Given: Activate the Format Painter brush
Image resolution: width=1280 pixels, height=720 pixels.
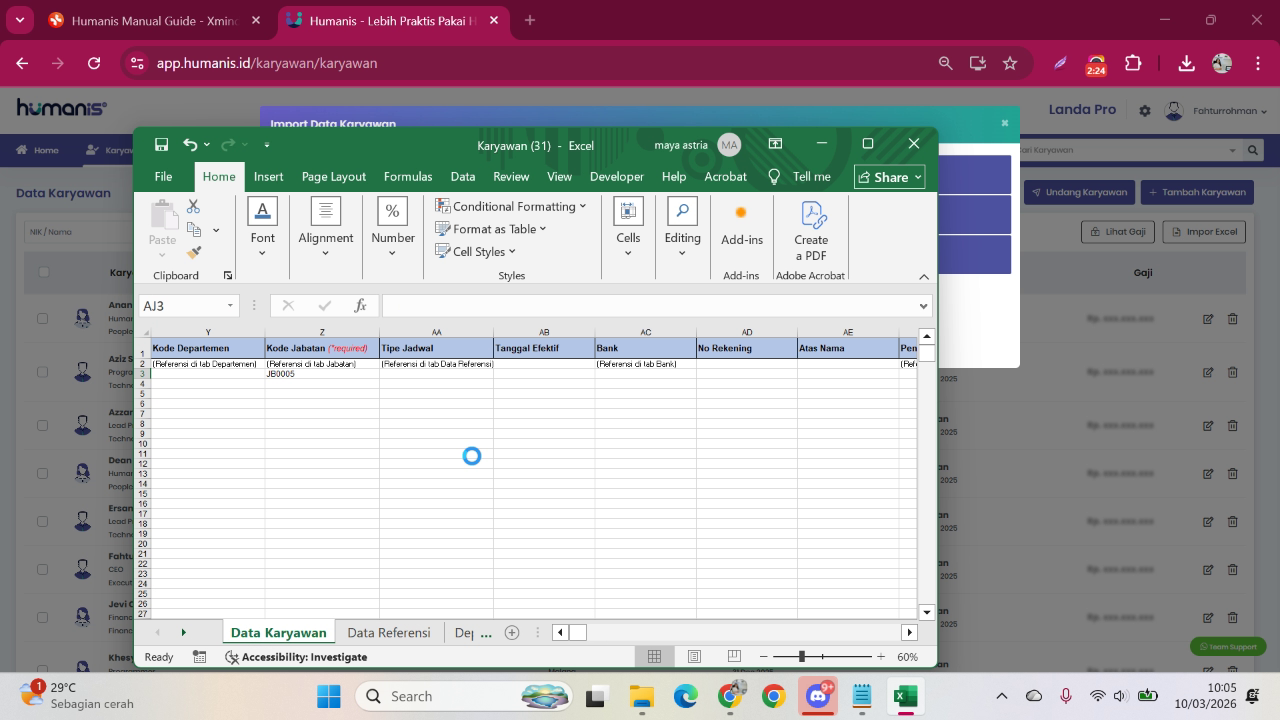Looking at the screenshot, I should click(x=194, y=253).
